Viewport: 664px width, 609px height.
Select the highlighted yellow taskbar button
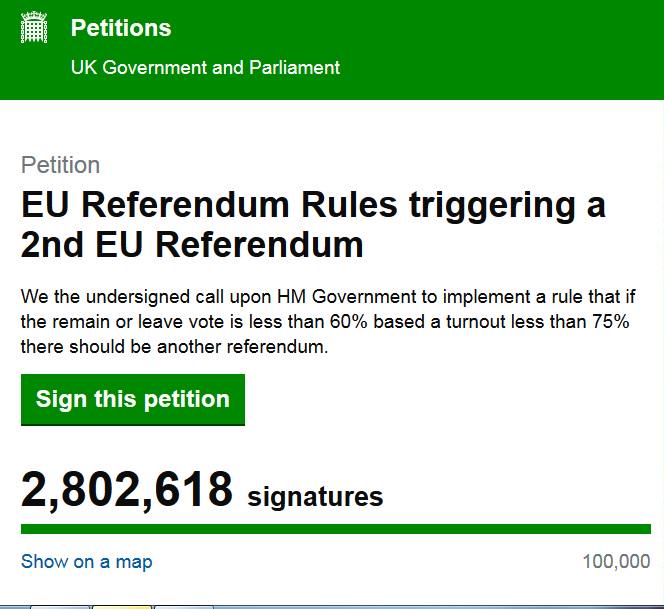(x=122, y=606)
